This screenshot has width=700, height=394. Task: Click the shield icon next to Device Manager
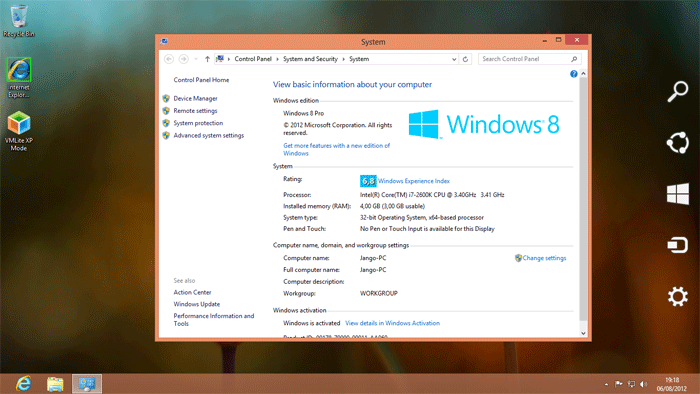pos(166,98)
